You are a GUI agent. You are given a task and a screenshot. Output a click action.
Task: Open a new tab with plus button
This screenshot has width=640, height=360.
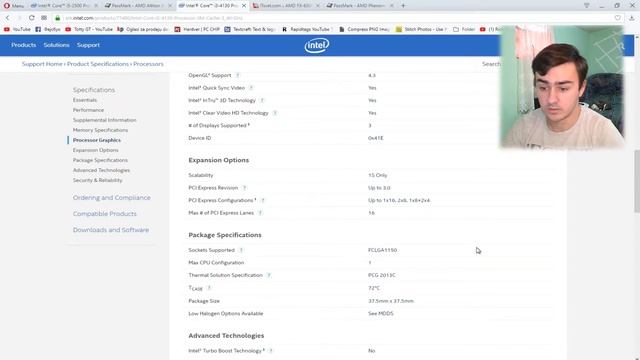pyautogui.click(x=403, y=6)
